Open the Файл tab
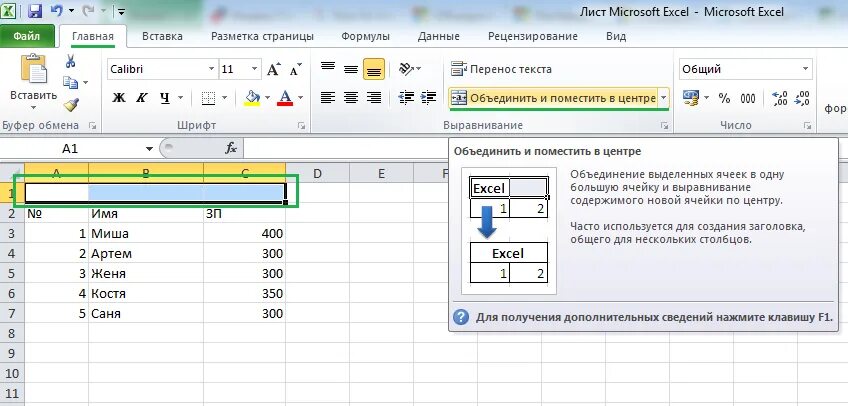The image size is (848, 406). pyautogui.click(x=26, y=36)
